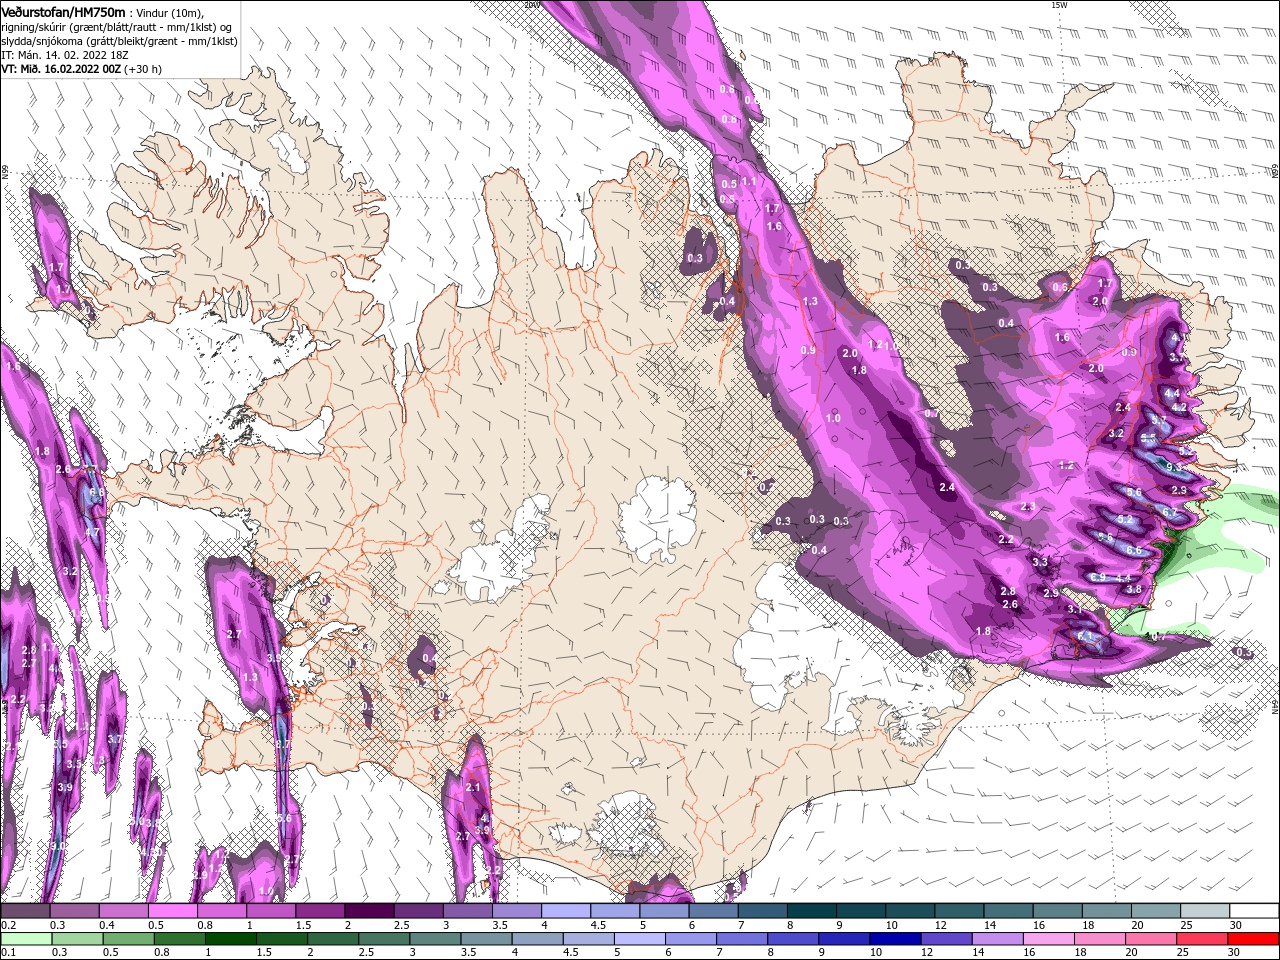Select the snow scale swatch for 16–18 grey teal
The height and width of the screenshot is (960, 1280).
click(x=1059, y=911)
